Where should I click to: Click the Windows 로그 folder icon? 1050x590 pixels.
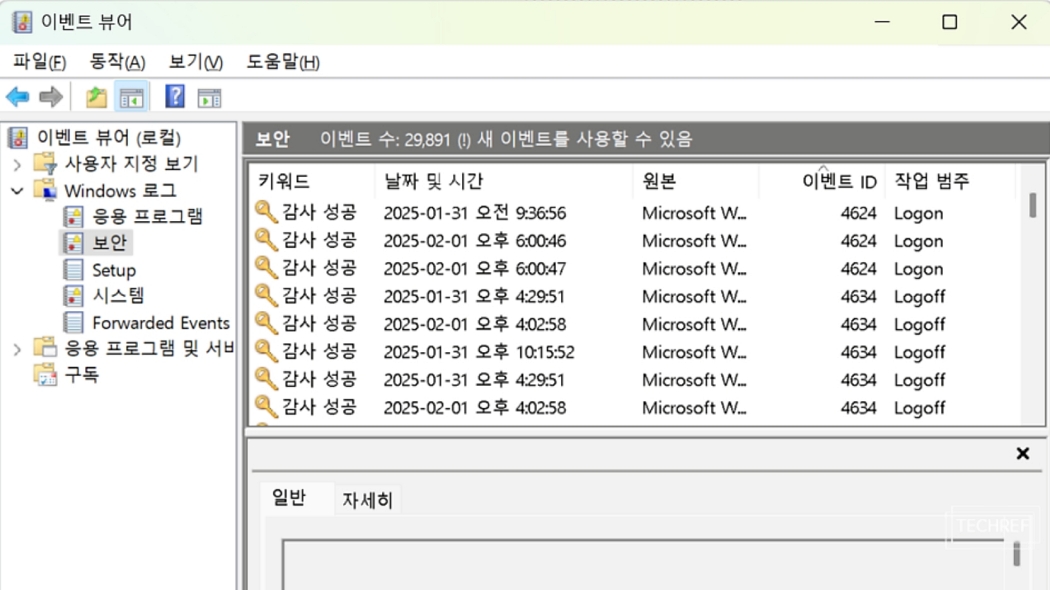tap(46, 191)
